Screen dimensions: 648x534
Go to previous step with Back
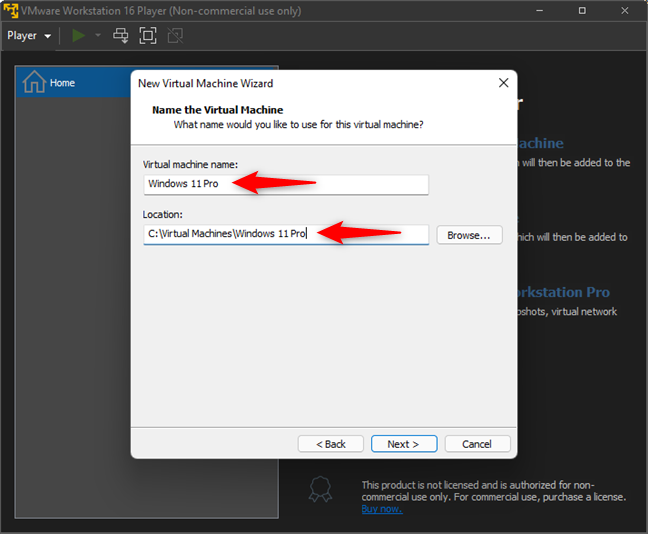tap(331, 444)
